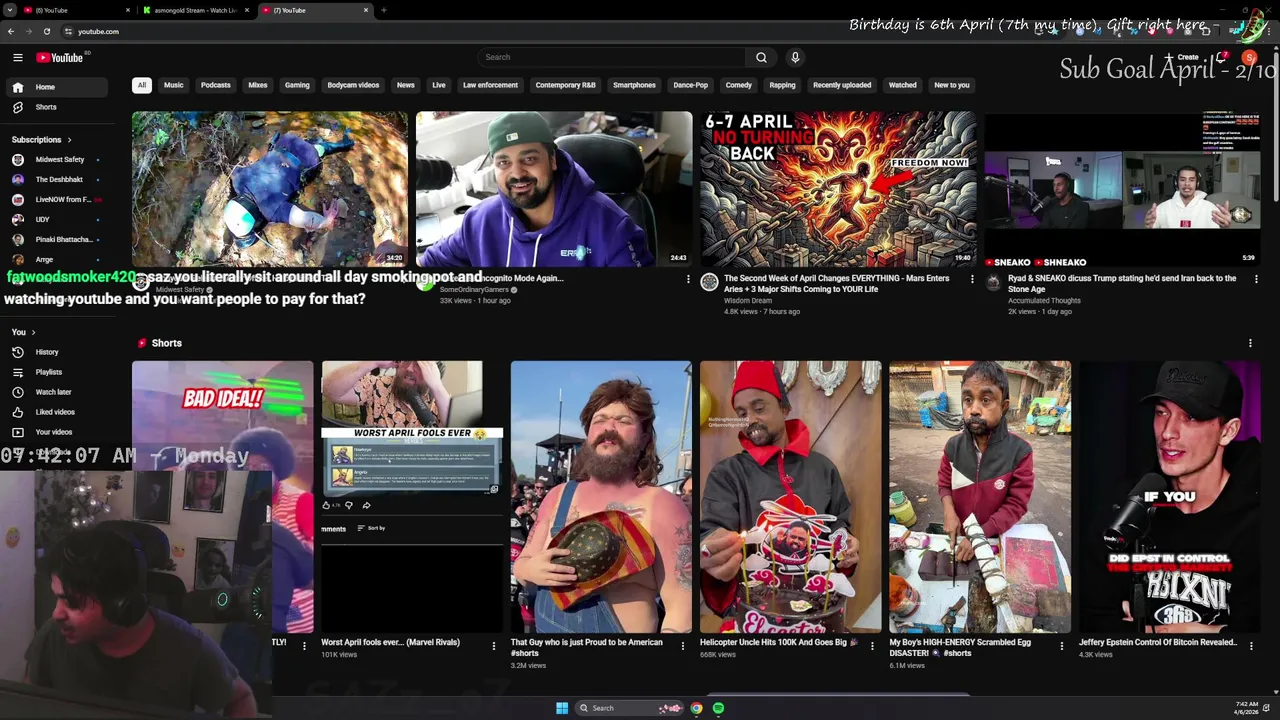Select the Comedy filter chip
1280x720 pixels.
click(x=739, y=85)
